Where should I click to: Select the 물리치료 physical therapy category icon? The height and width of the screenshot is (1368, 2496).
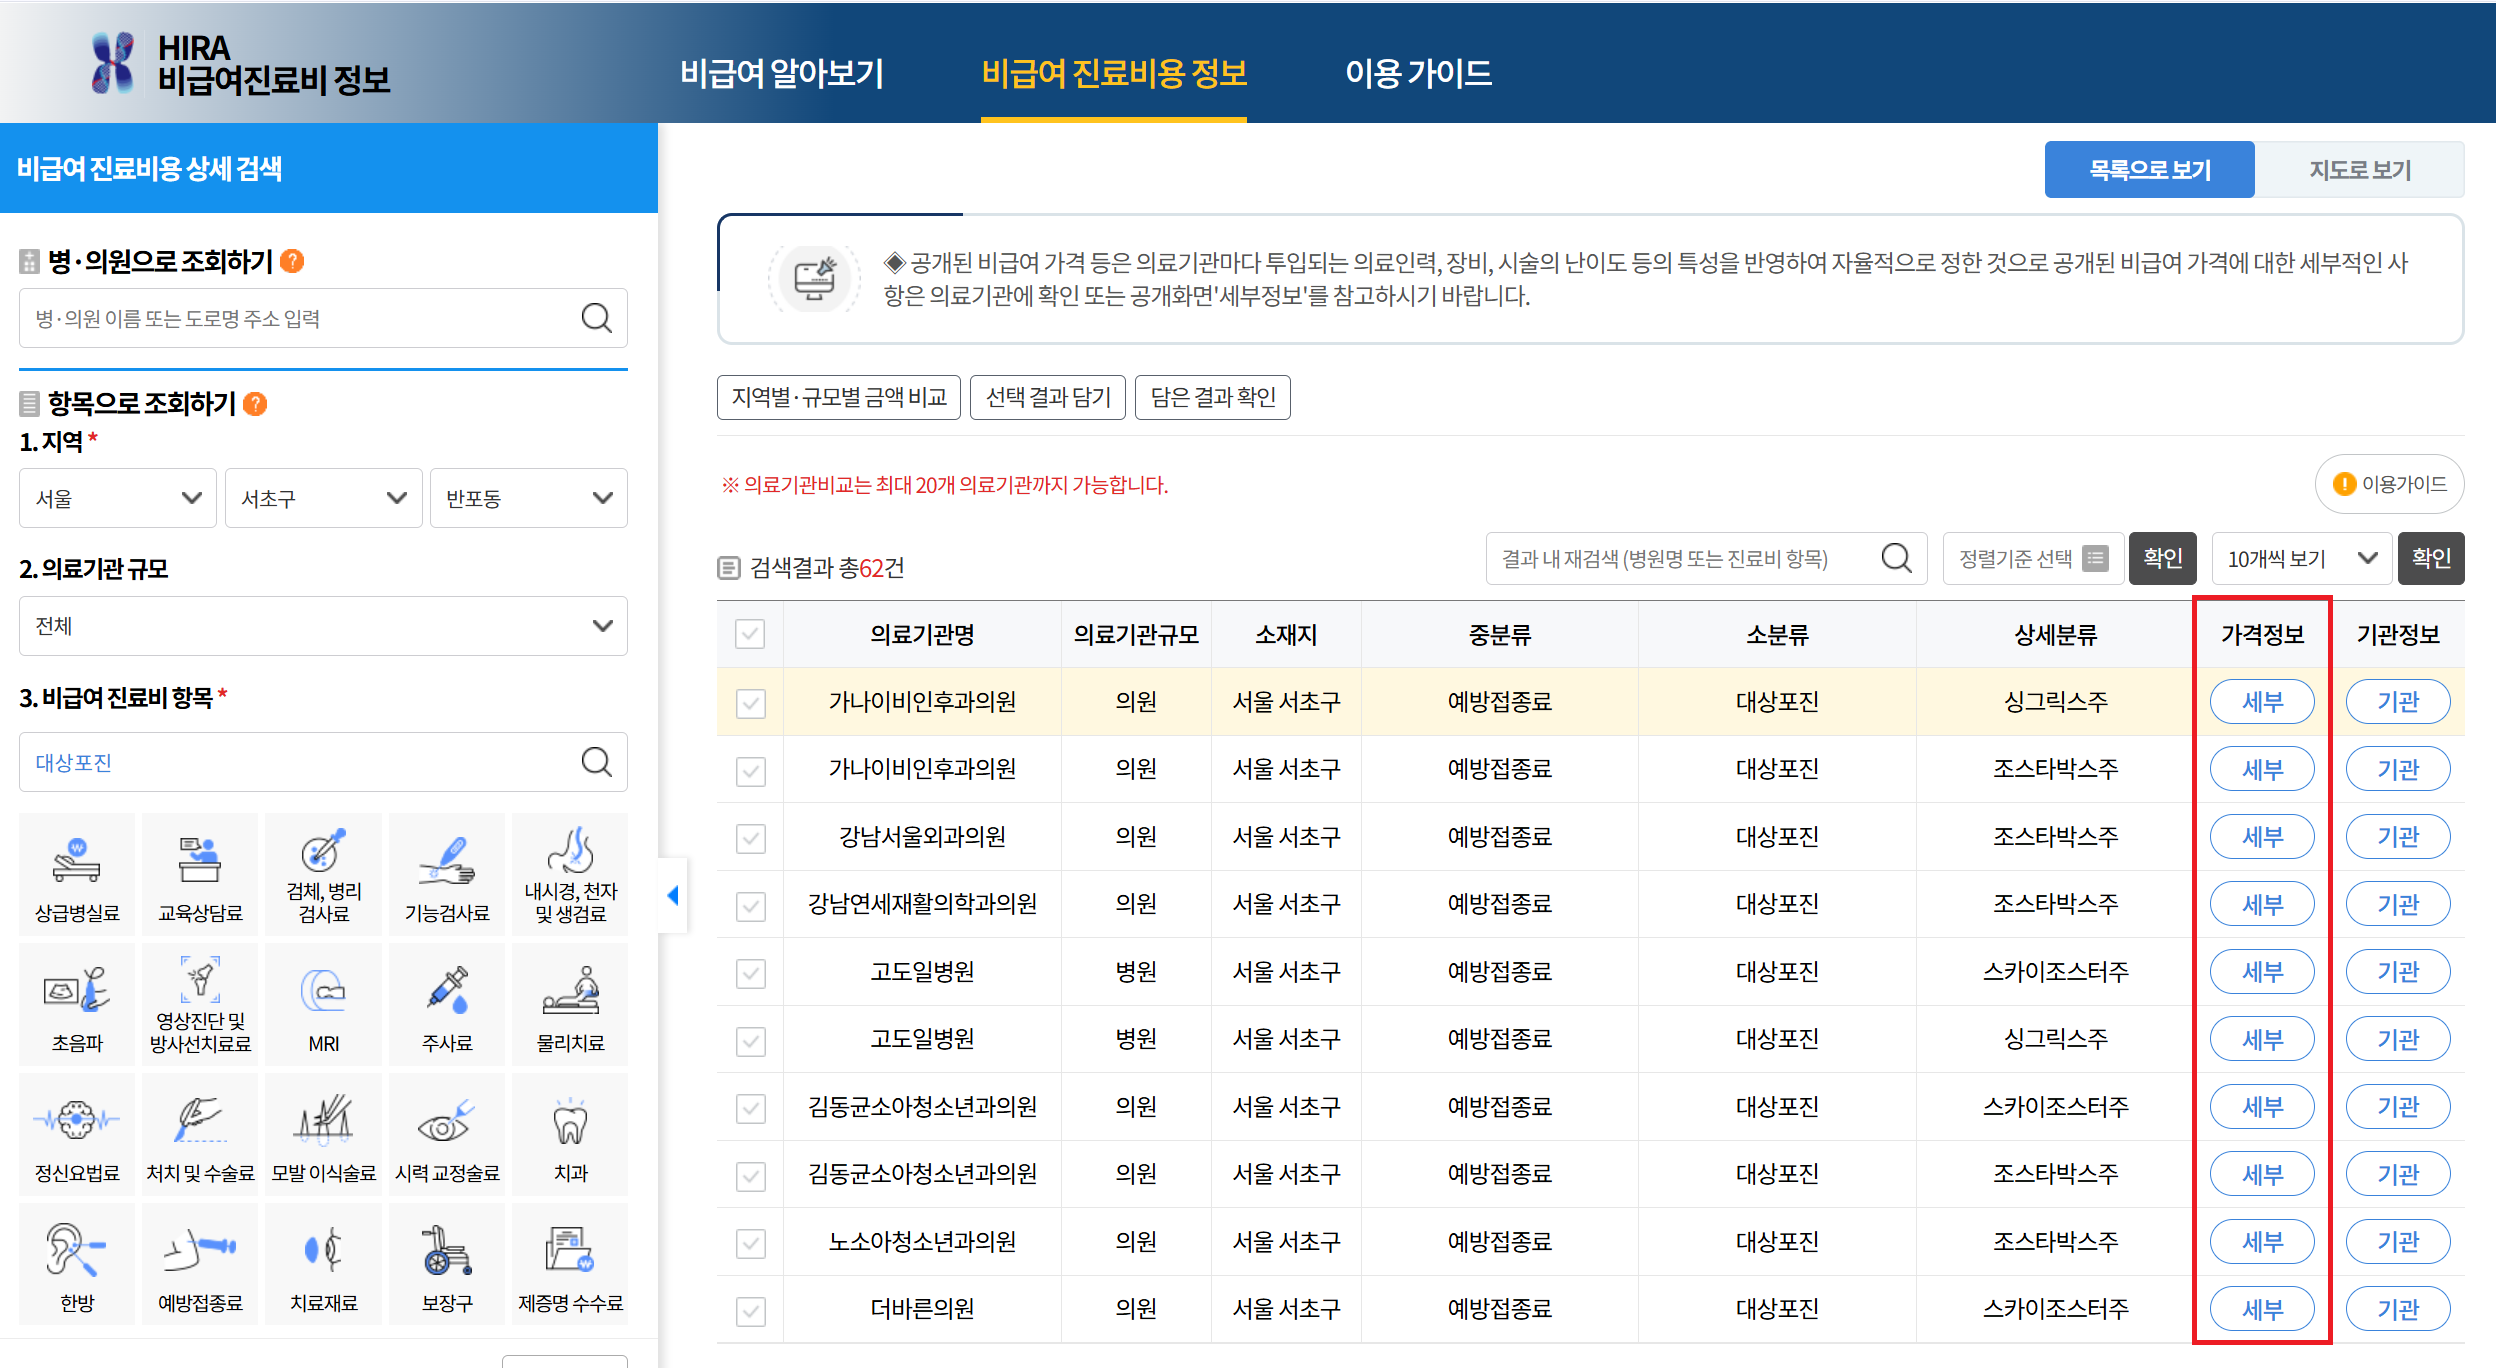[x=568, y=1000]
